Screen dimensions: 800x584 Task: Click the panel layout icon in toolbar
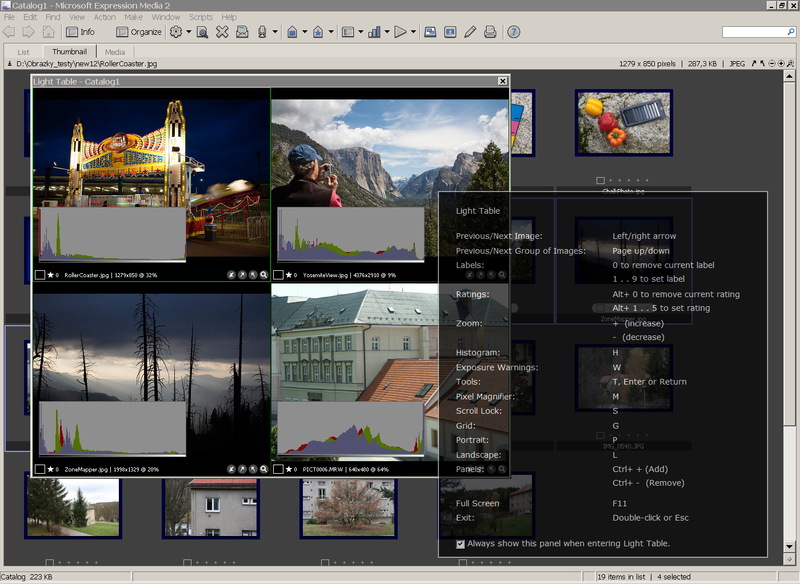348,32
